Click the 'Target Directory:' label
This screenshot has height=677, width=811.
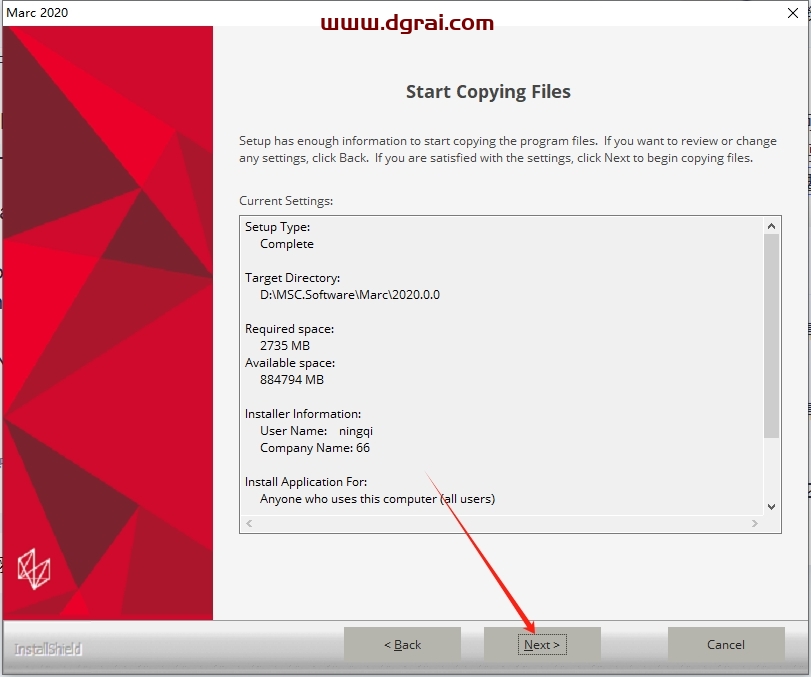[292, 278]
